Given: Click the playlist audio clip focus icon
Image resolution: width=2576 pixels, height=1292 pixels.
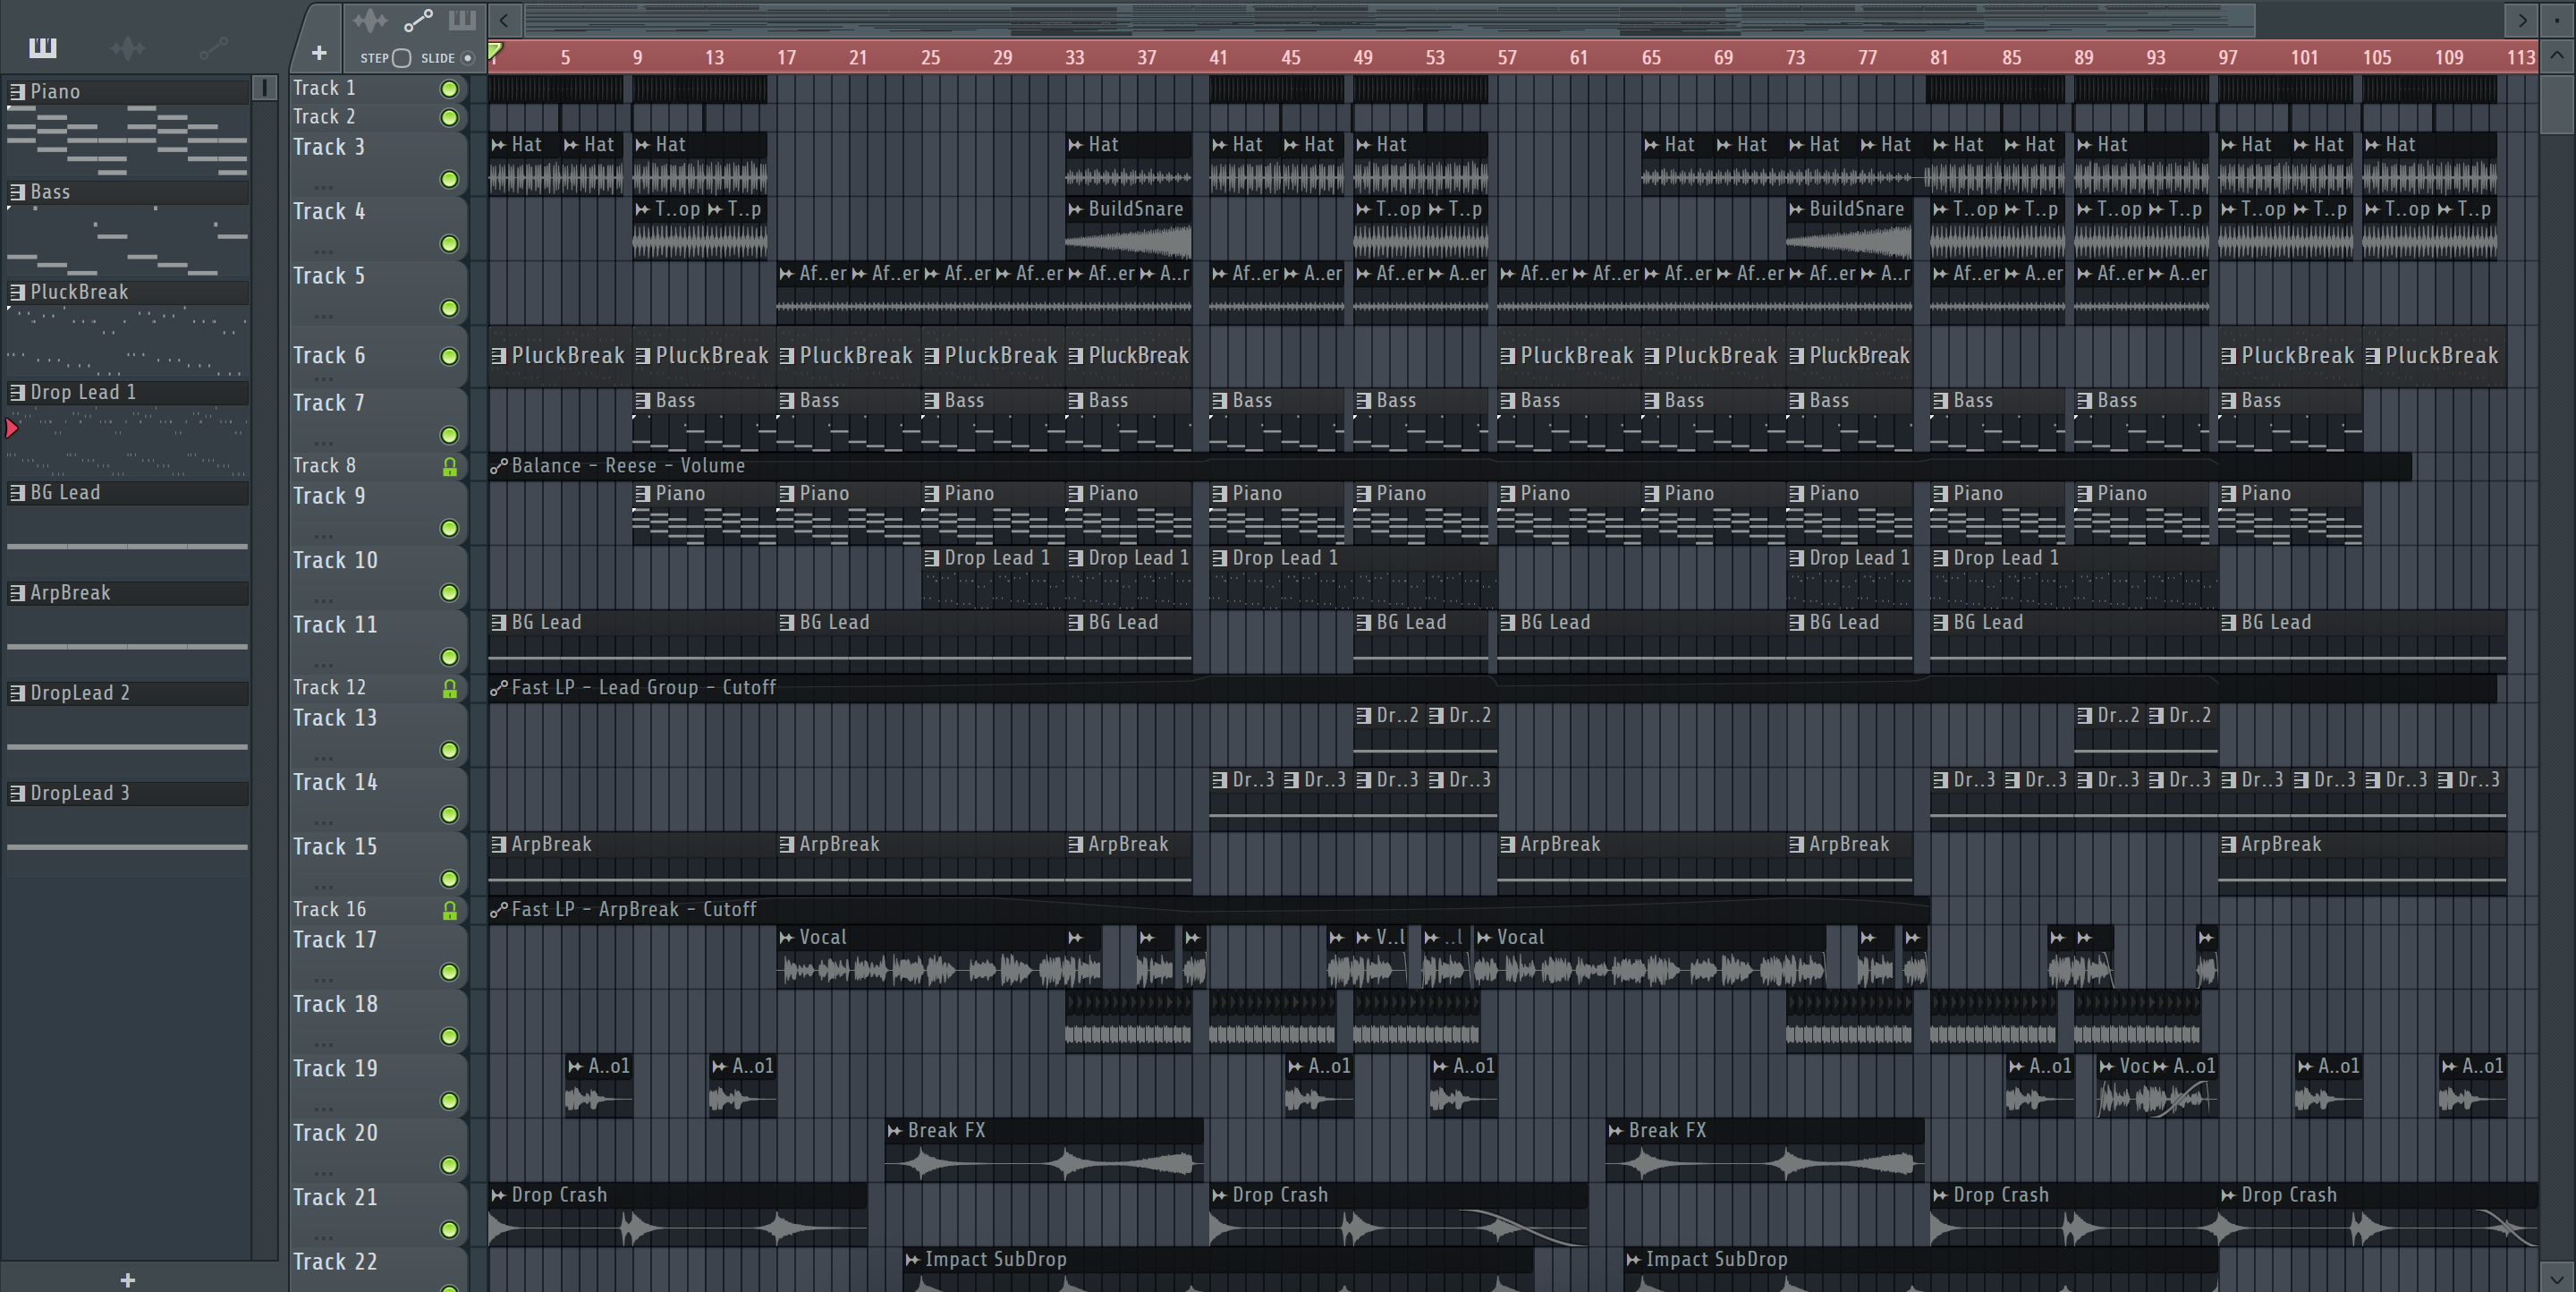Looking at the screenshot, I should pos(370,20).
